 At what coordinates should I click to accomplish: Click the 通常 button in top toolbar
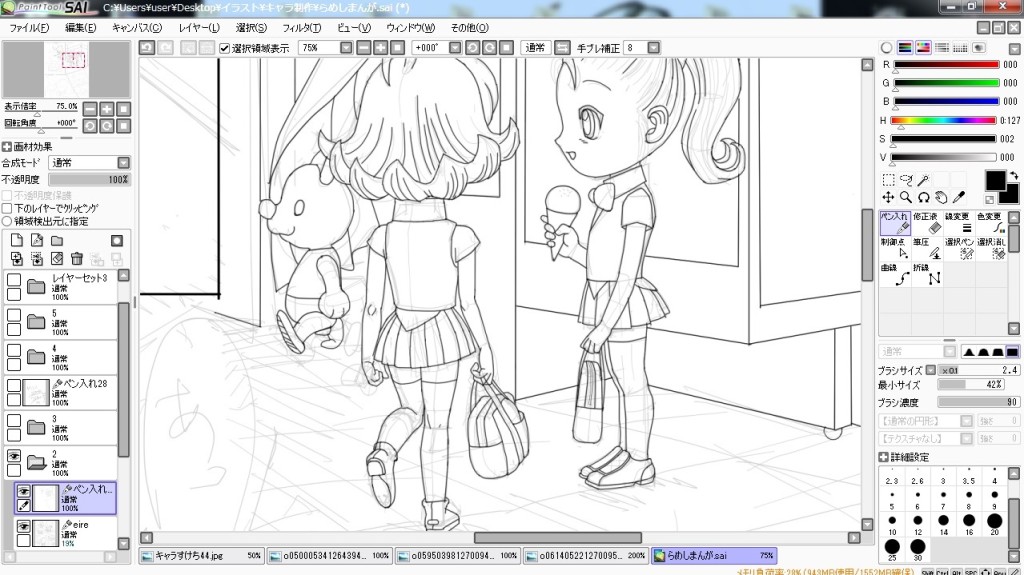point(535,47)
